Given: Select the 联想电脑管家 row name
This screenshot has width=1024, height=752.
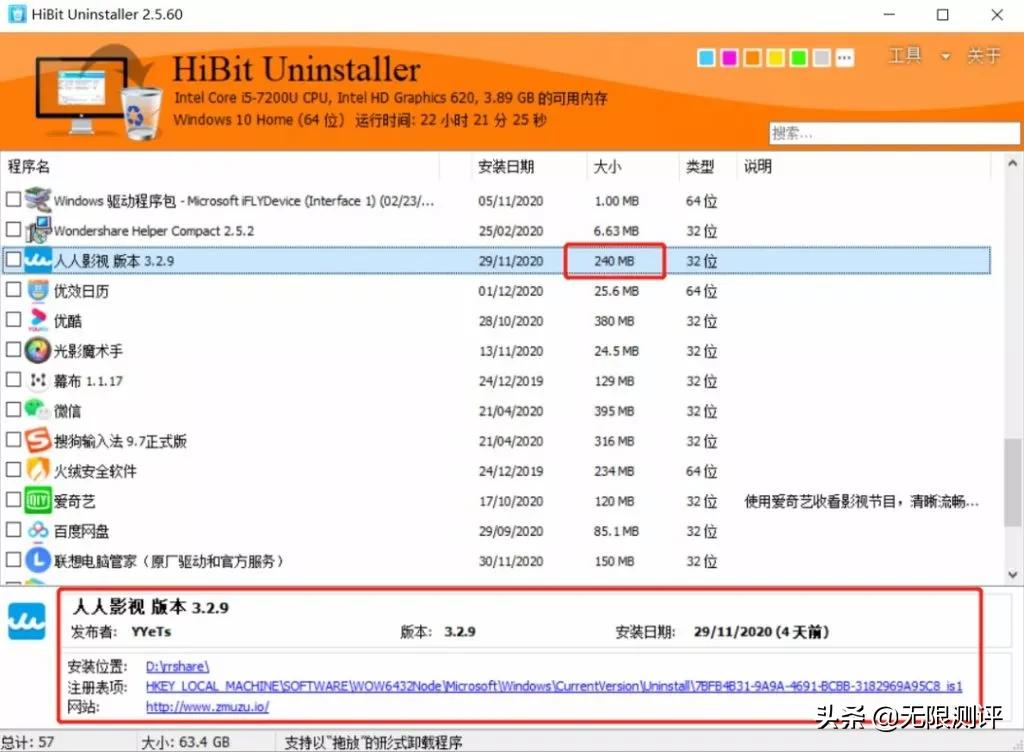Looking at the screenshot, I should pyautogui.click(x=168, y=561).
